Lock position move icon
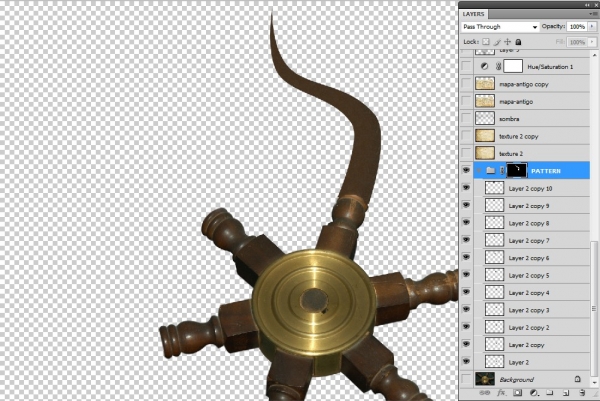Image resolution: width=600 pixels, height=401 pixels. click(x=508, y=42)
